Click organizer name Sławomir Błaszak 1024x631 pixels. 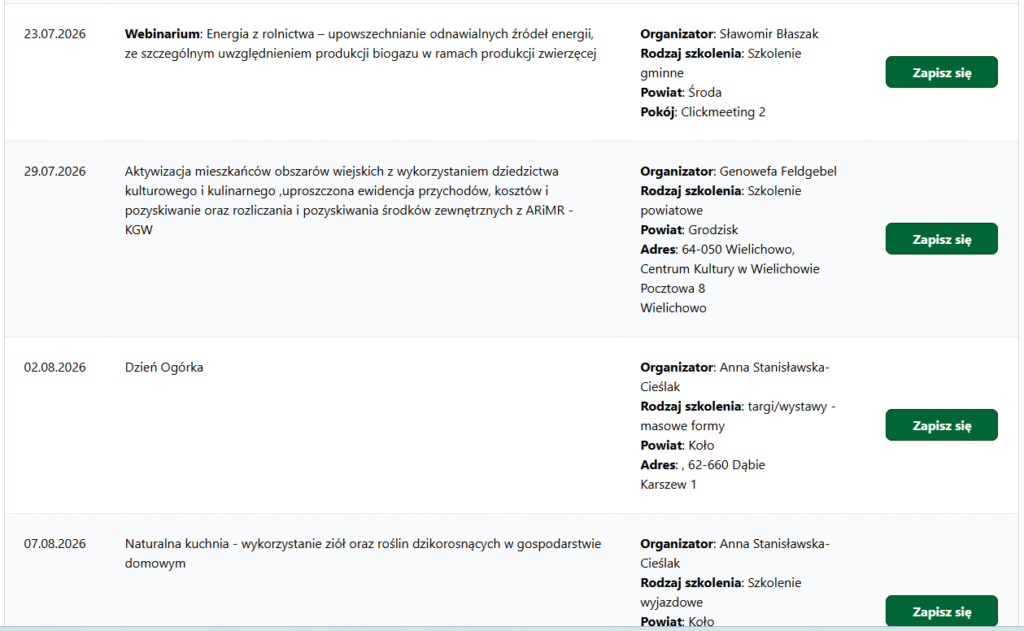[769, 34]
